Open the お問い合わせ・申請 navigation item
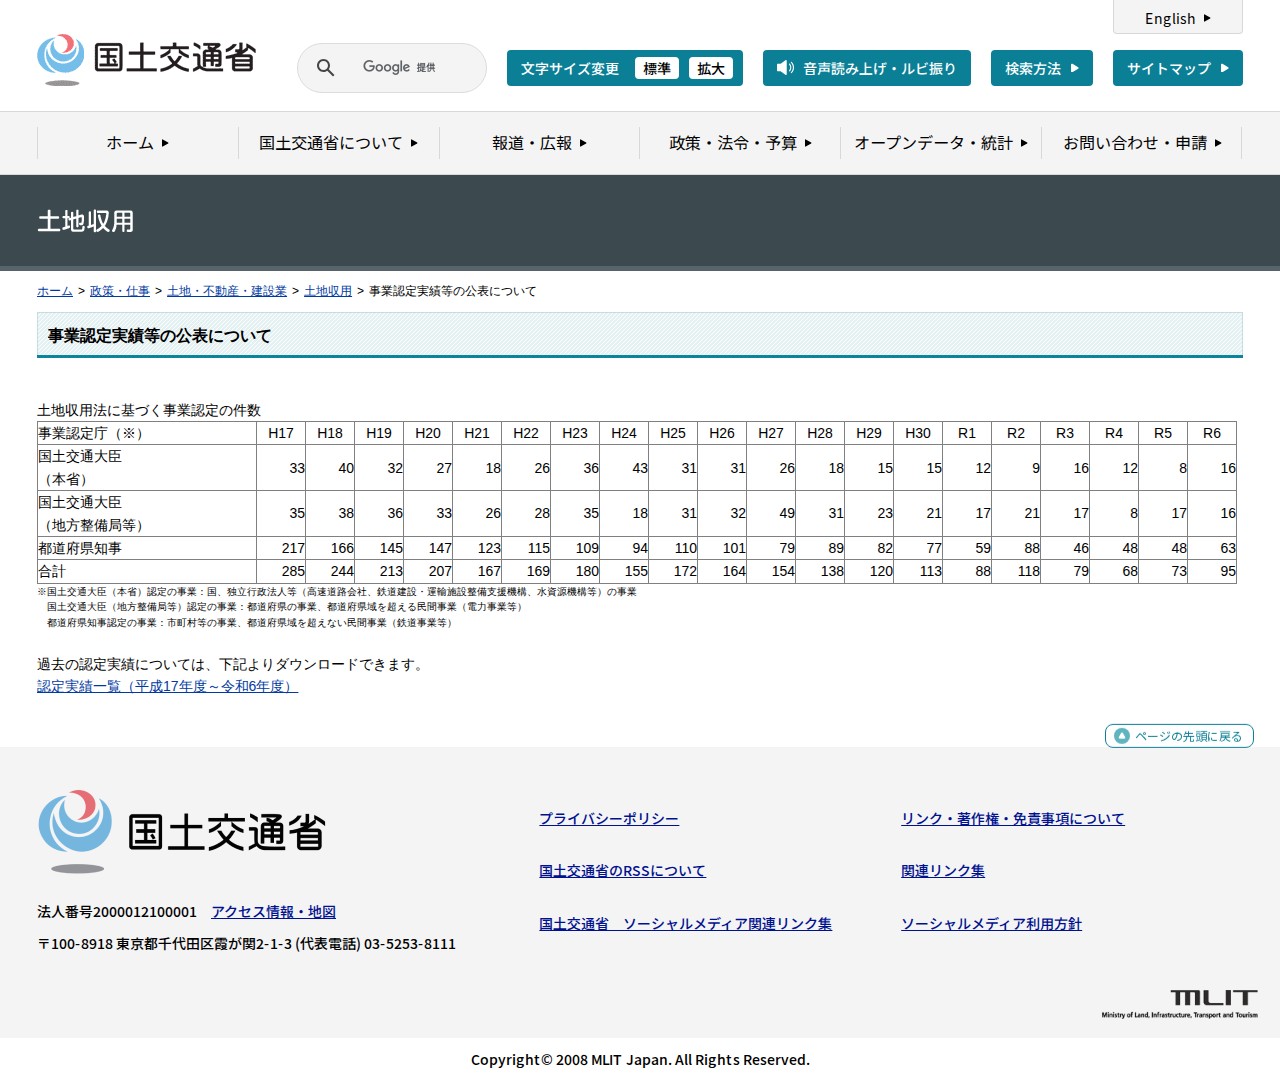Screen dimensions: 1280x1089 point(1141,143)
